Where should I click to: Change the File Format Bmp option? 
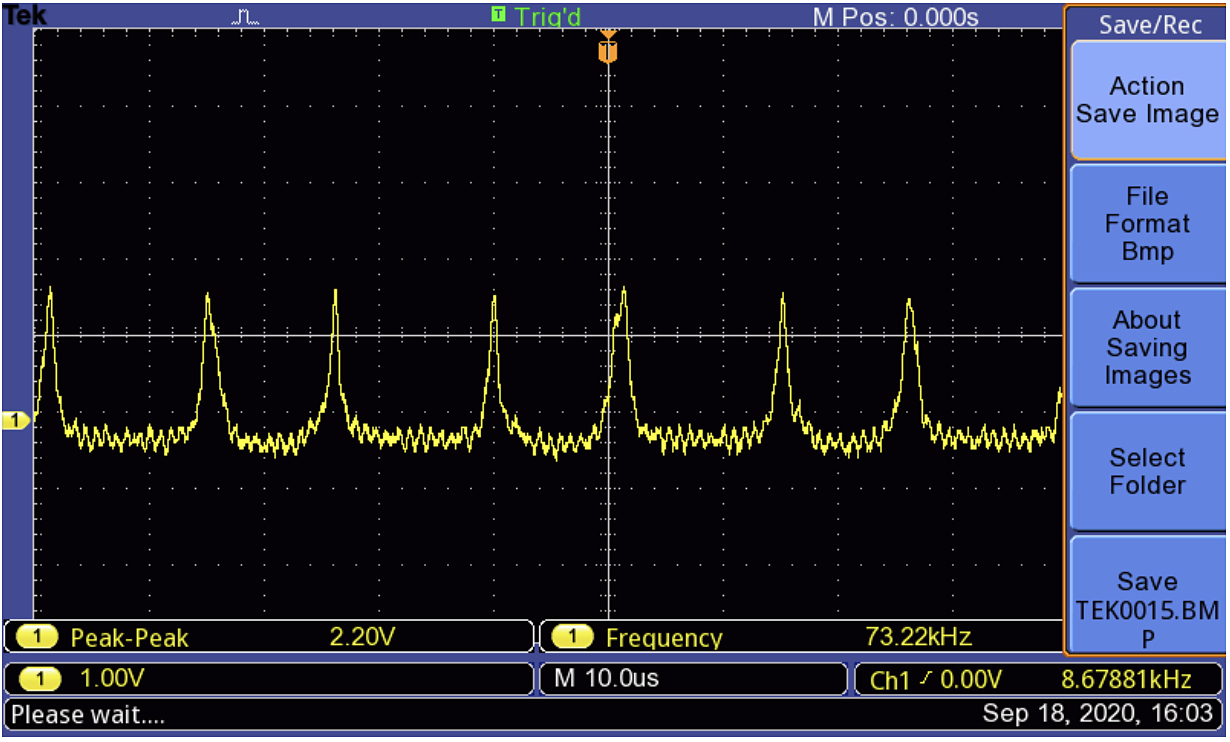(x=1146, y=224)
